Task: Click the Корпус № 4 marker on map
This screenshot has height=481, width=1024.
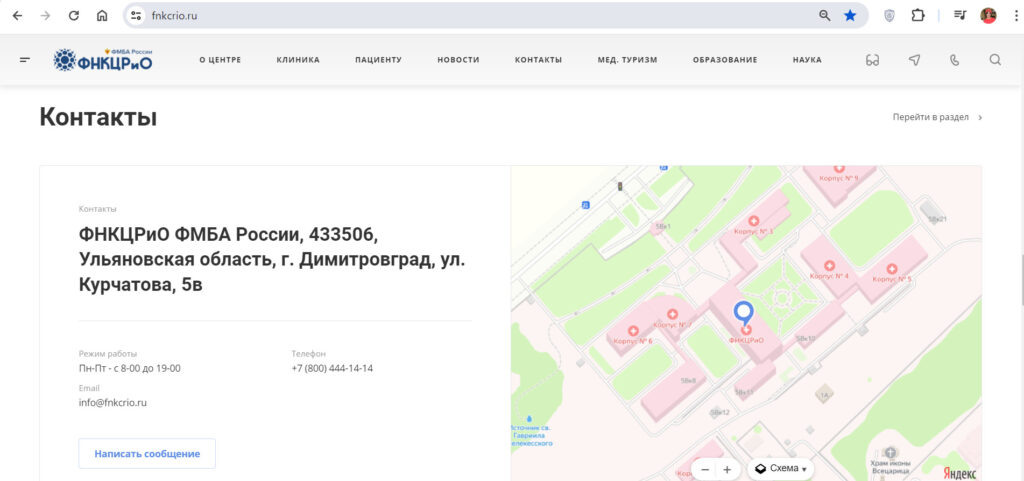Action: click(829, 266)
